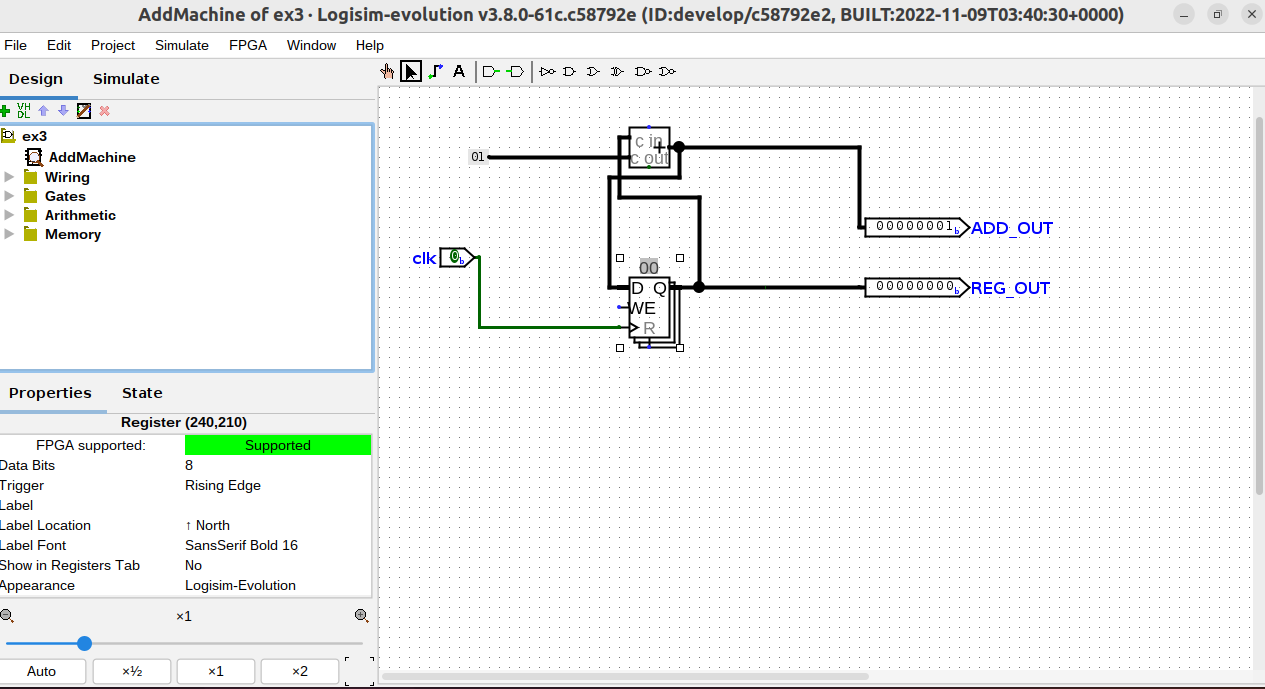Click the zoom slider handle
Image resolution: width=1265 pixels, height=689 pixels.
(x=84, y=643)
